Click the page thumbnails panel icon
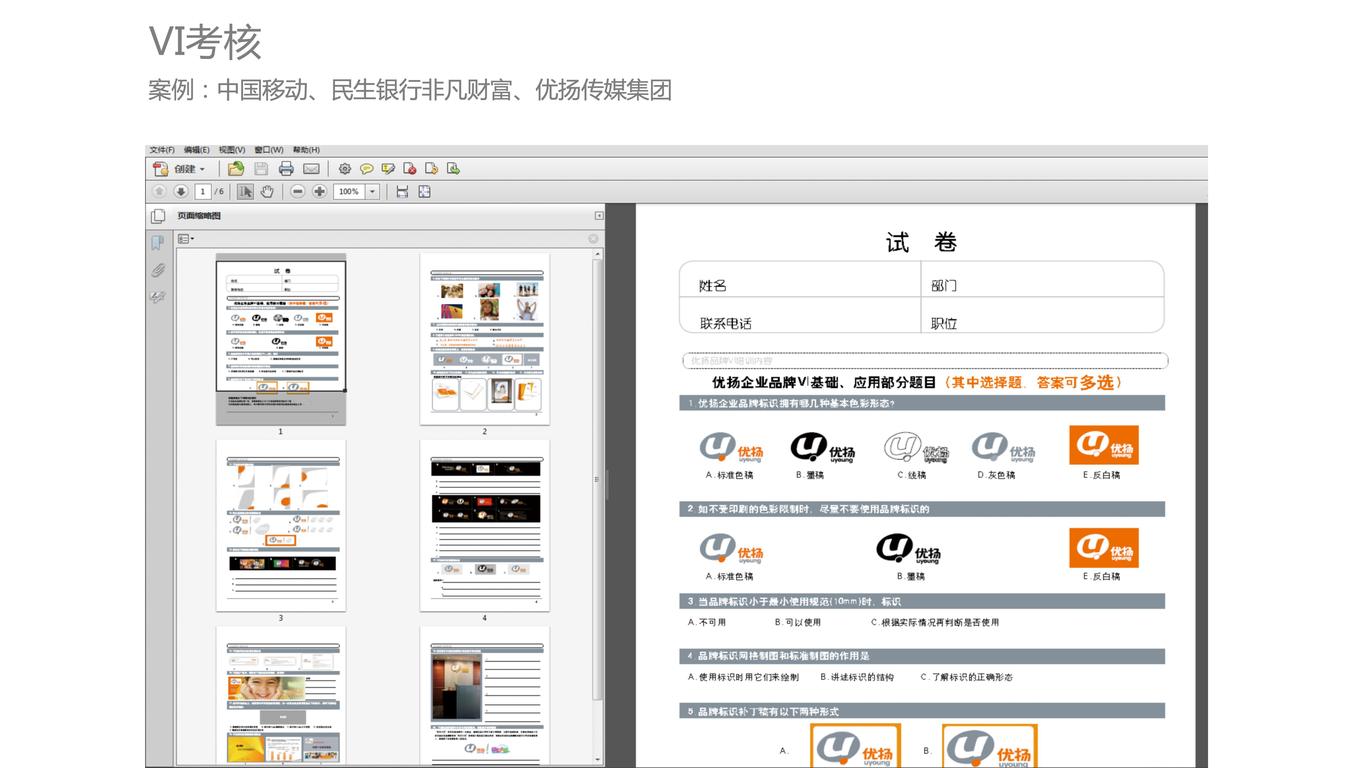The width and height of the screenshot is (1366, 768). tap(158, 216)
